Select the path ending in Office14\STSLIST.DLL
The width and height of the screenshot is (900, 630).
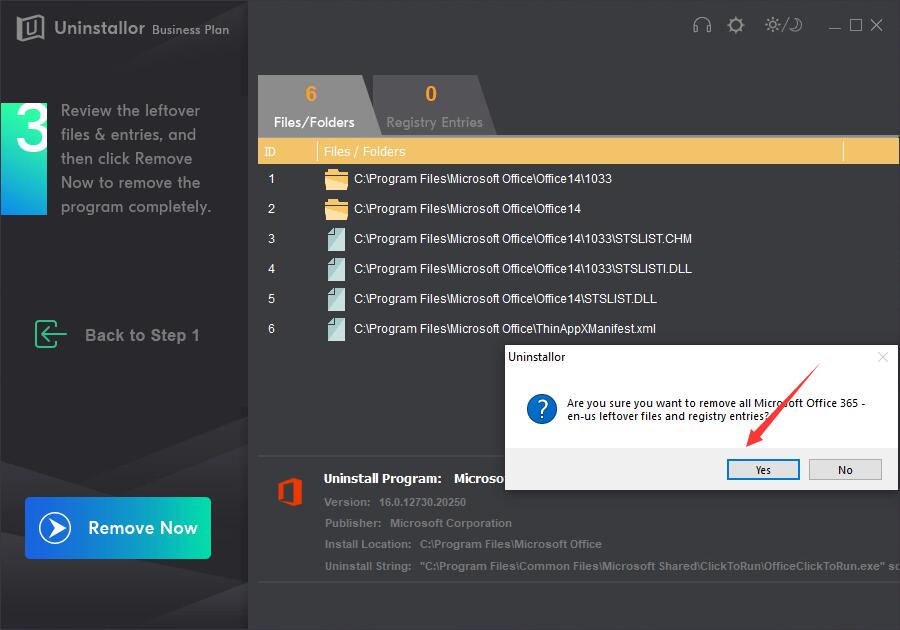[505, 298]
